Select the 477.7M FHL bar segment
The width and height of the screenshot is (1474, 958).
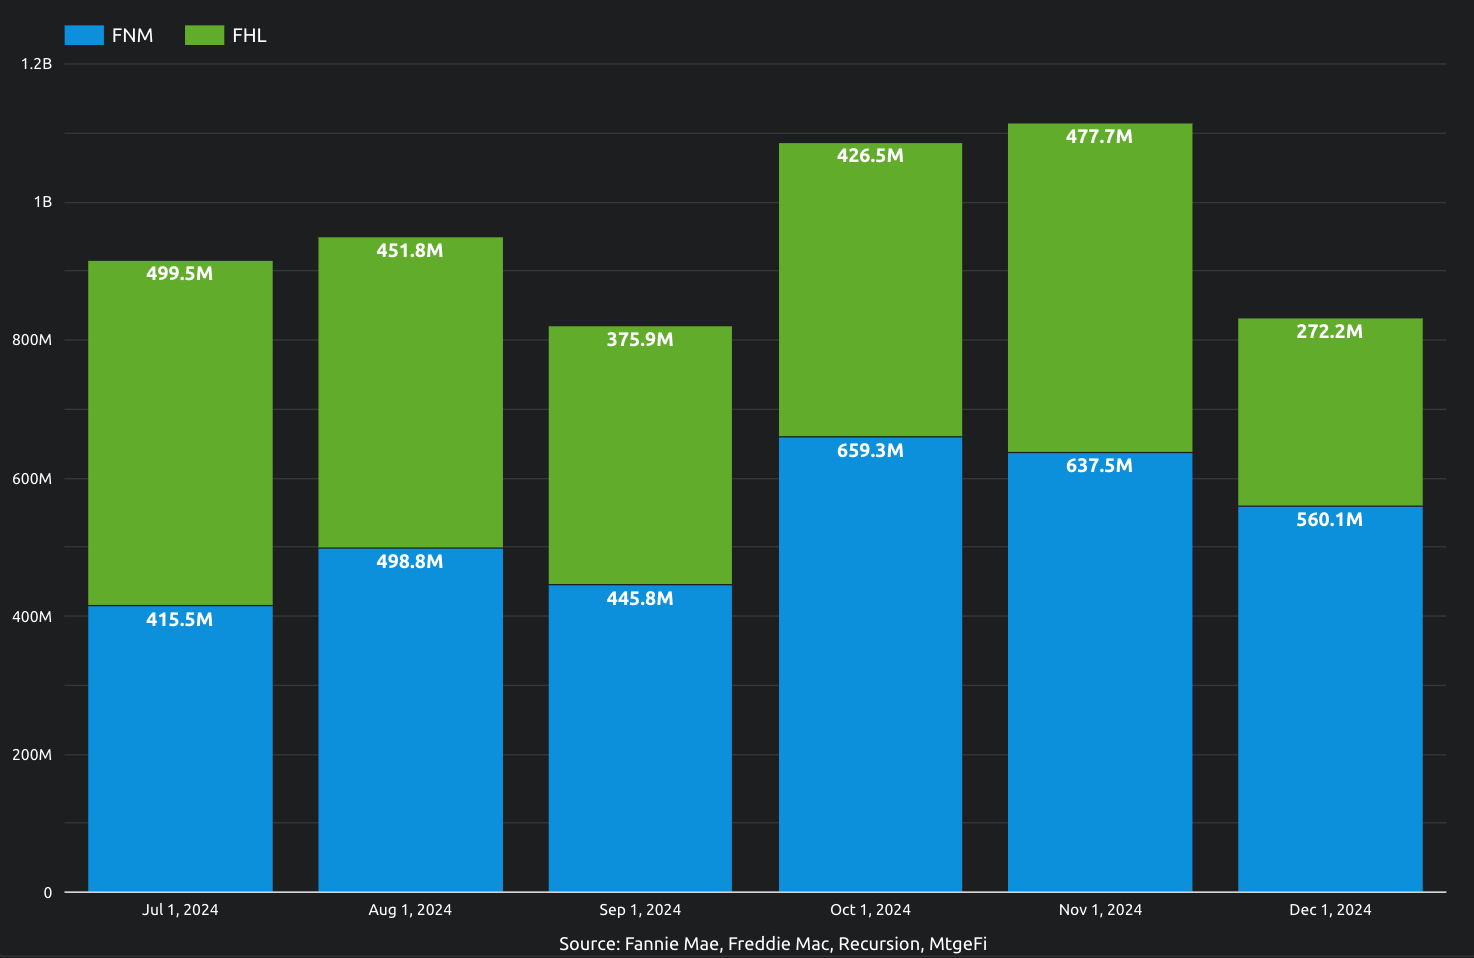point(1100,288)
